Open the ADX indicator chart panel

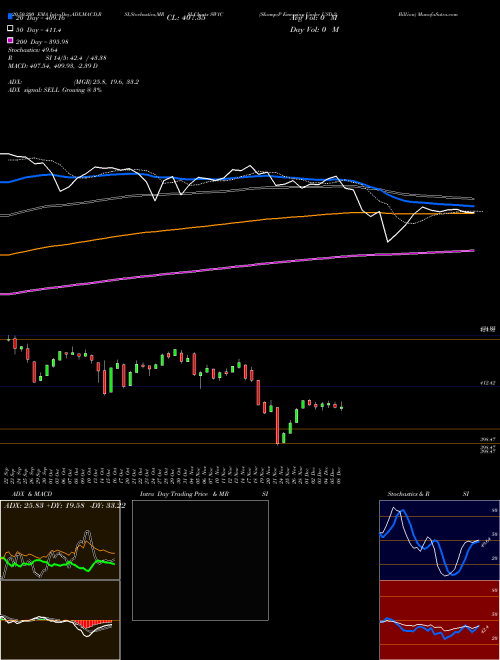pyautogui.click(x=60, y=540)
